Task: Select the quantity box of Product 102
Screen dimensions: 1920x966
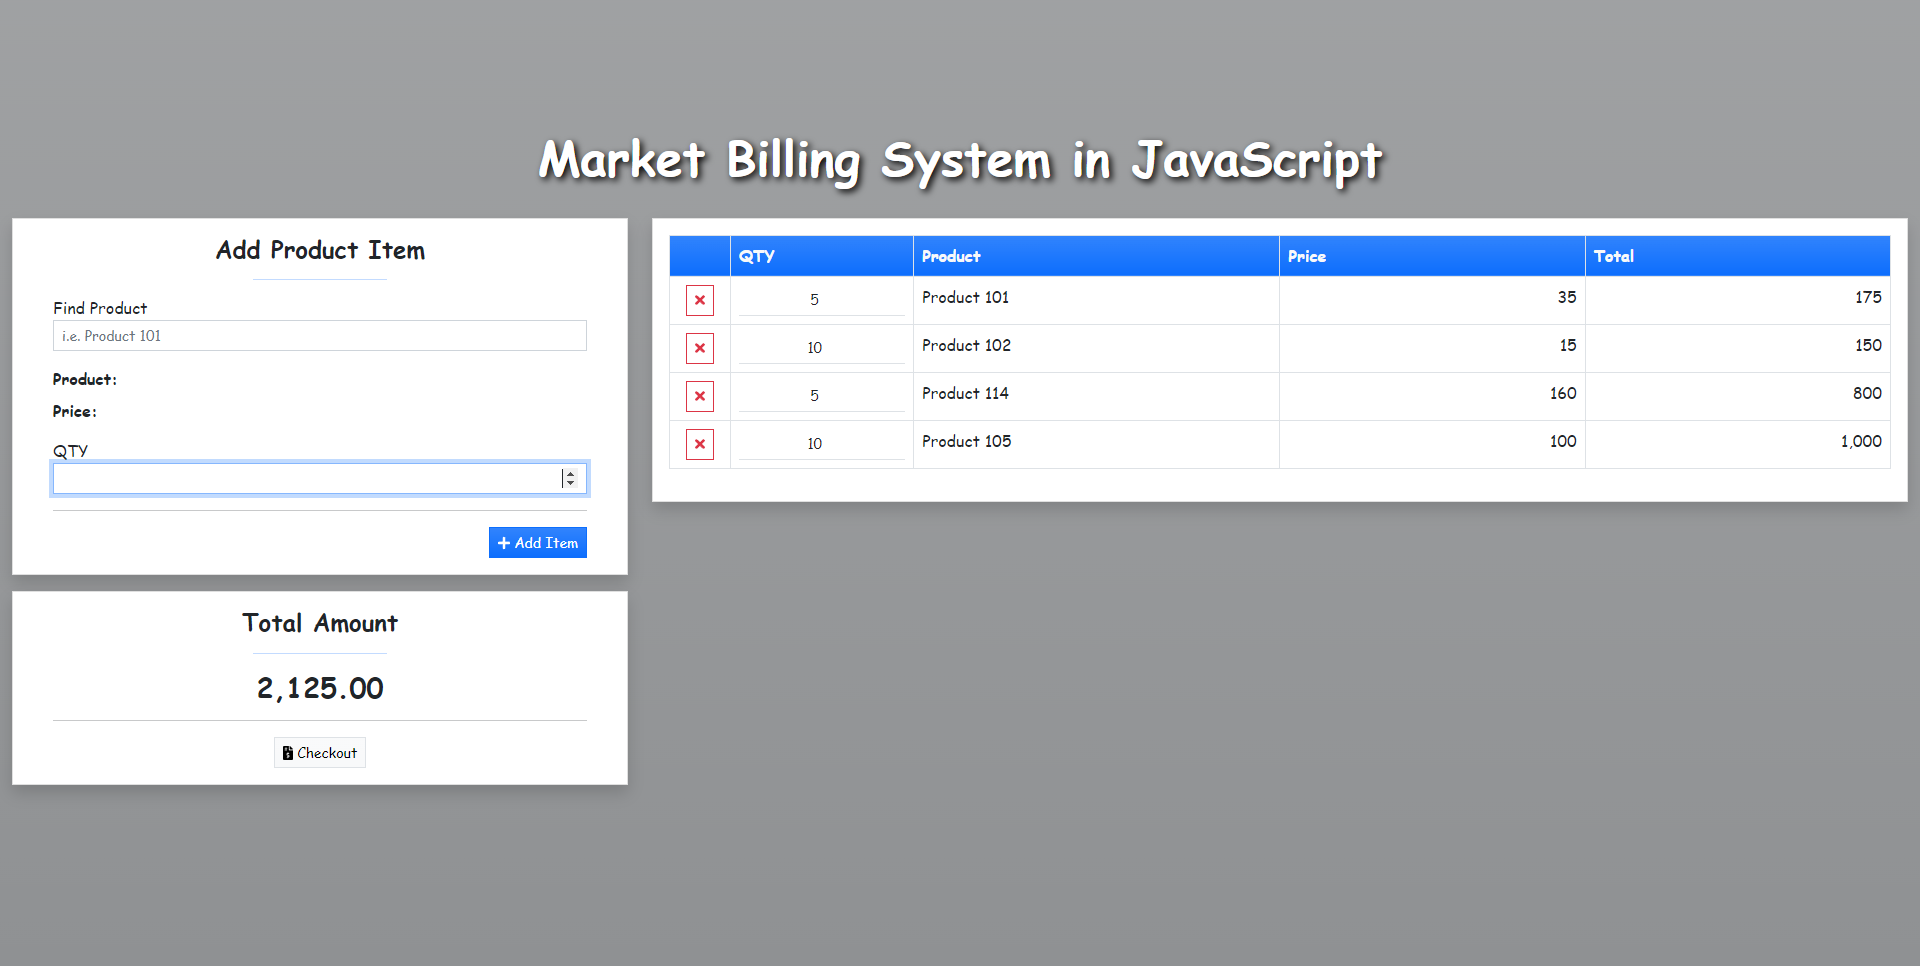Action: pyautogui.click(x=820, y=348)
